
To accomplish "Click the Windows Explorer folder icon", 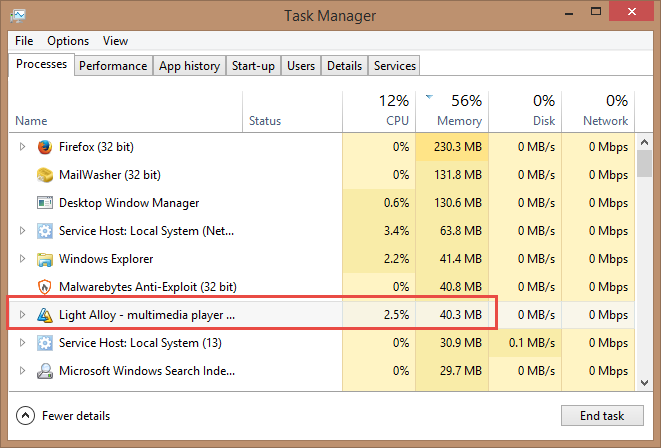I will coord(45,259).
